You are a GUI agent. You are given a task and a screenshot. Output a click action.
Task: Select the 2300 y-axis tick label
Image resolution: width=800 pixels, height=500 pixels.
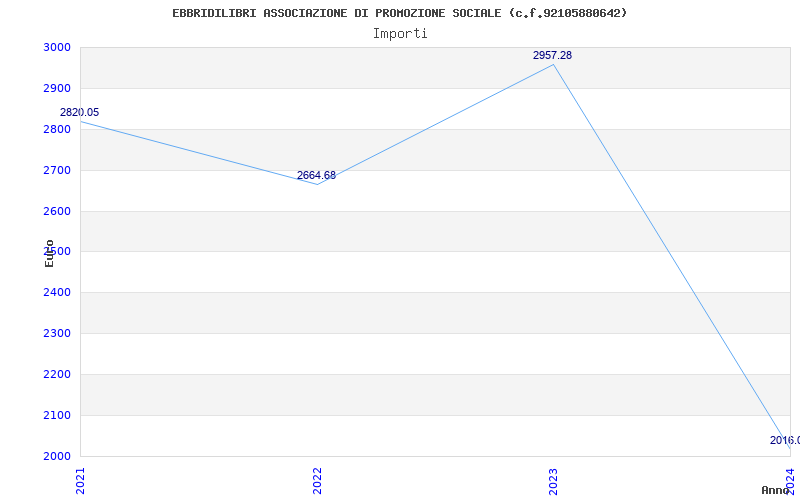pyautogui.click(x=57, y=334)
